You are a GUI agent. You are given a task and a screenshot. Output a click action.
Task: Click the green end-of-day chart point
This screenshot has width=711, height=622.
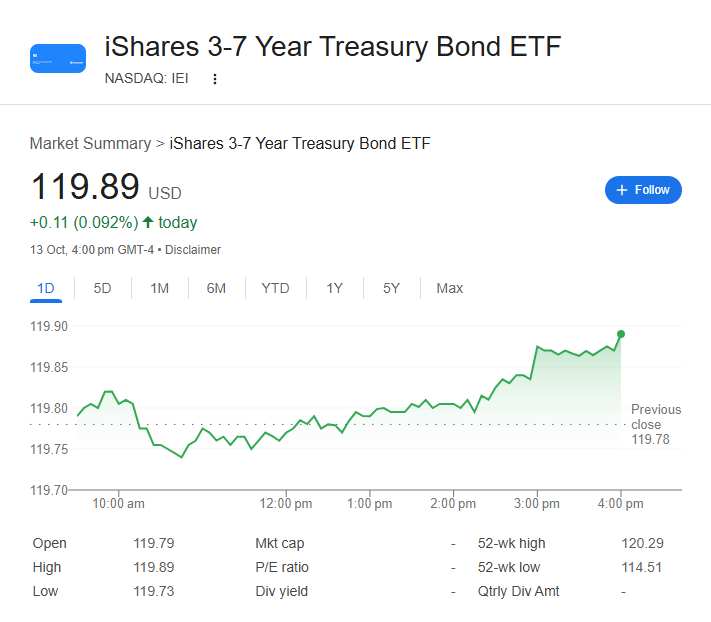pos(621,334)
